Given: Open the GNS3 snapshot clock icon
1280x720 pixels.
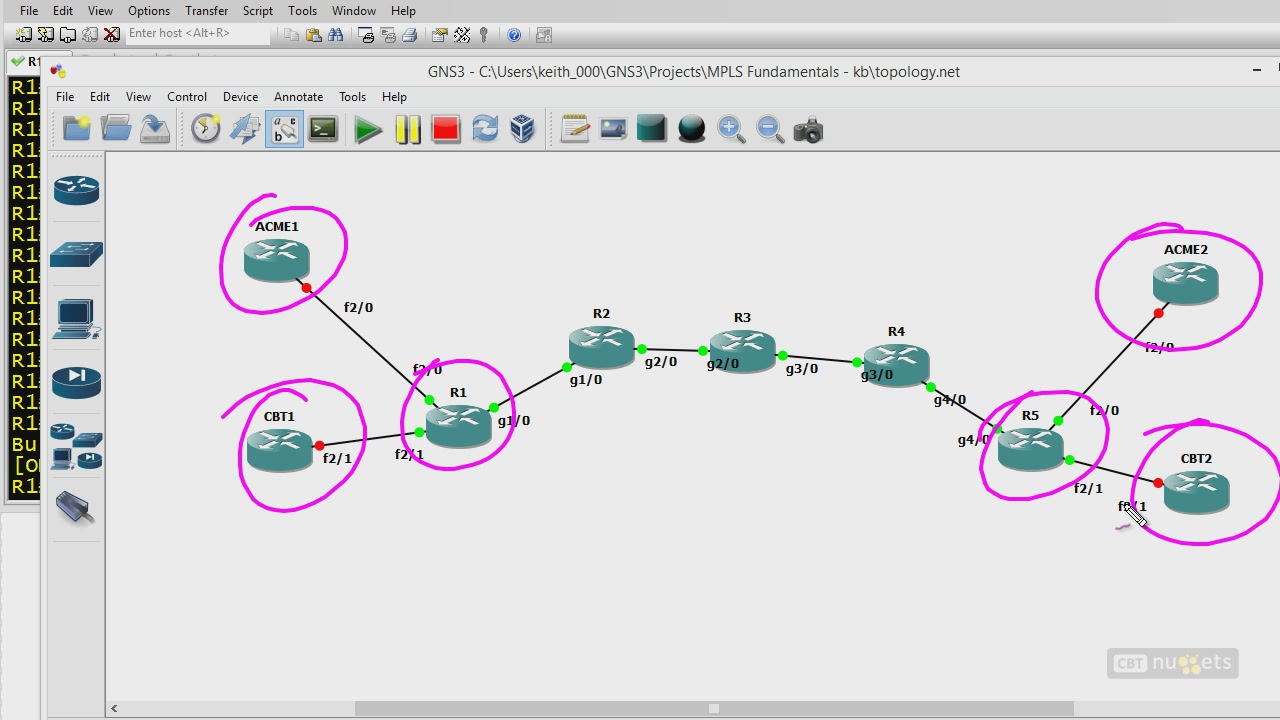Looking at the screenshot, I should [x=206, y=129].
